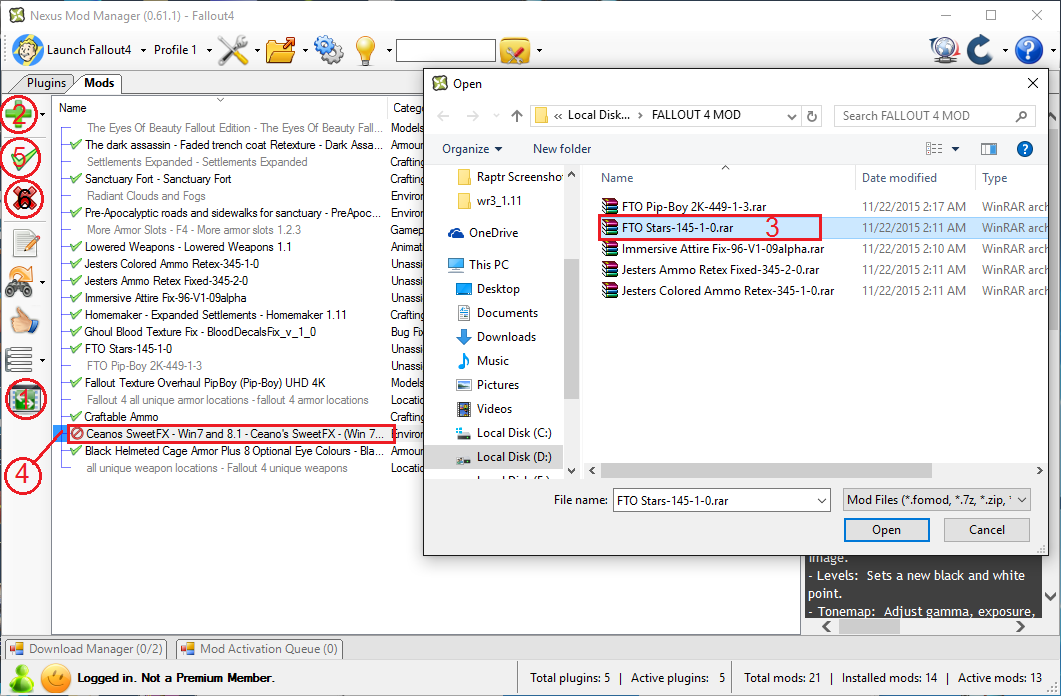Open the Organize dropdown menu

pyautogui.click(x=472, y=149)
